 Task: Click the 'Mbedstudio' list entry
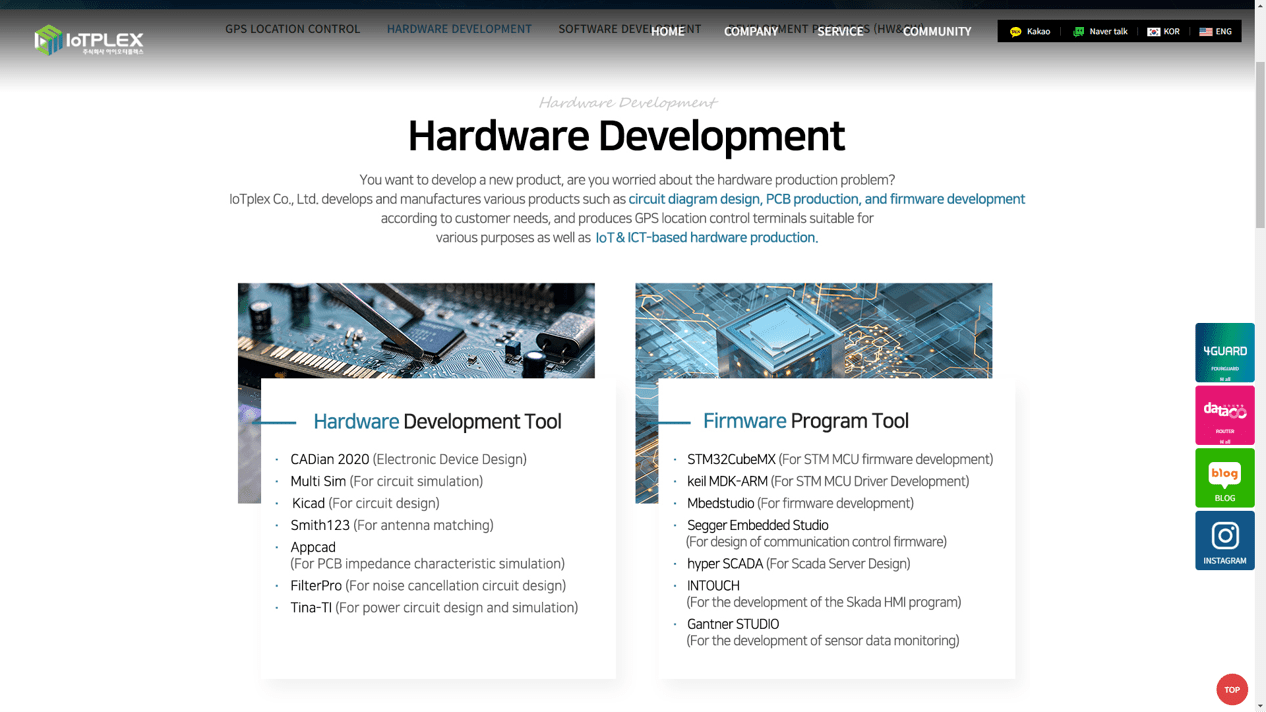[x=800, y=503]
